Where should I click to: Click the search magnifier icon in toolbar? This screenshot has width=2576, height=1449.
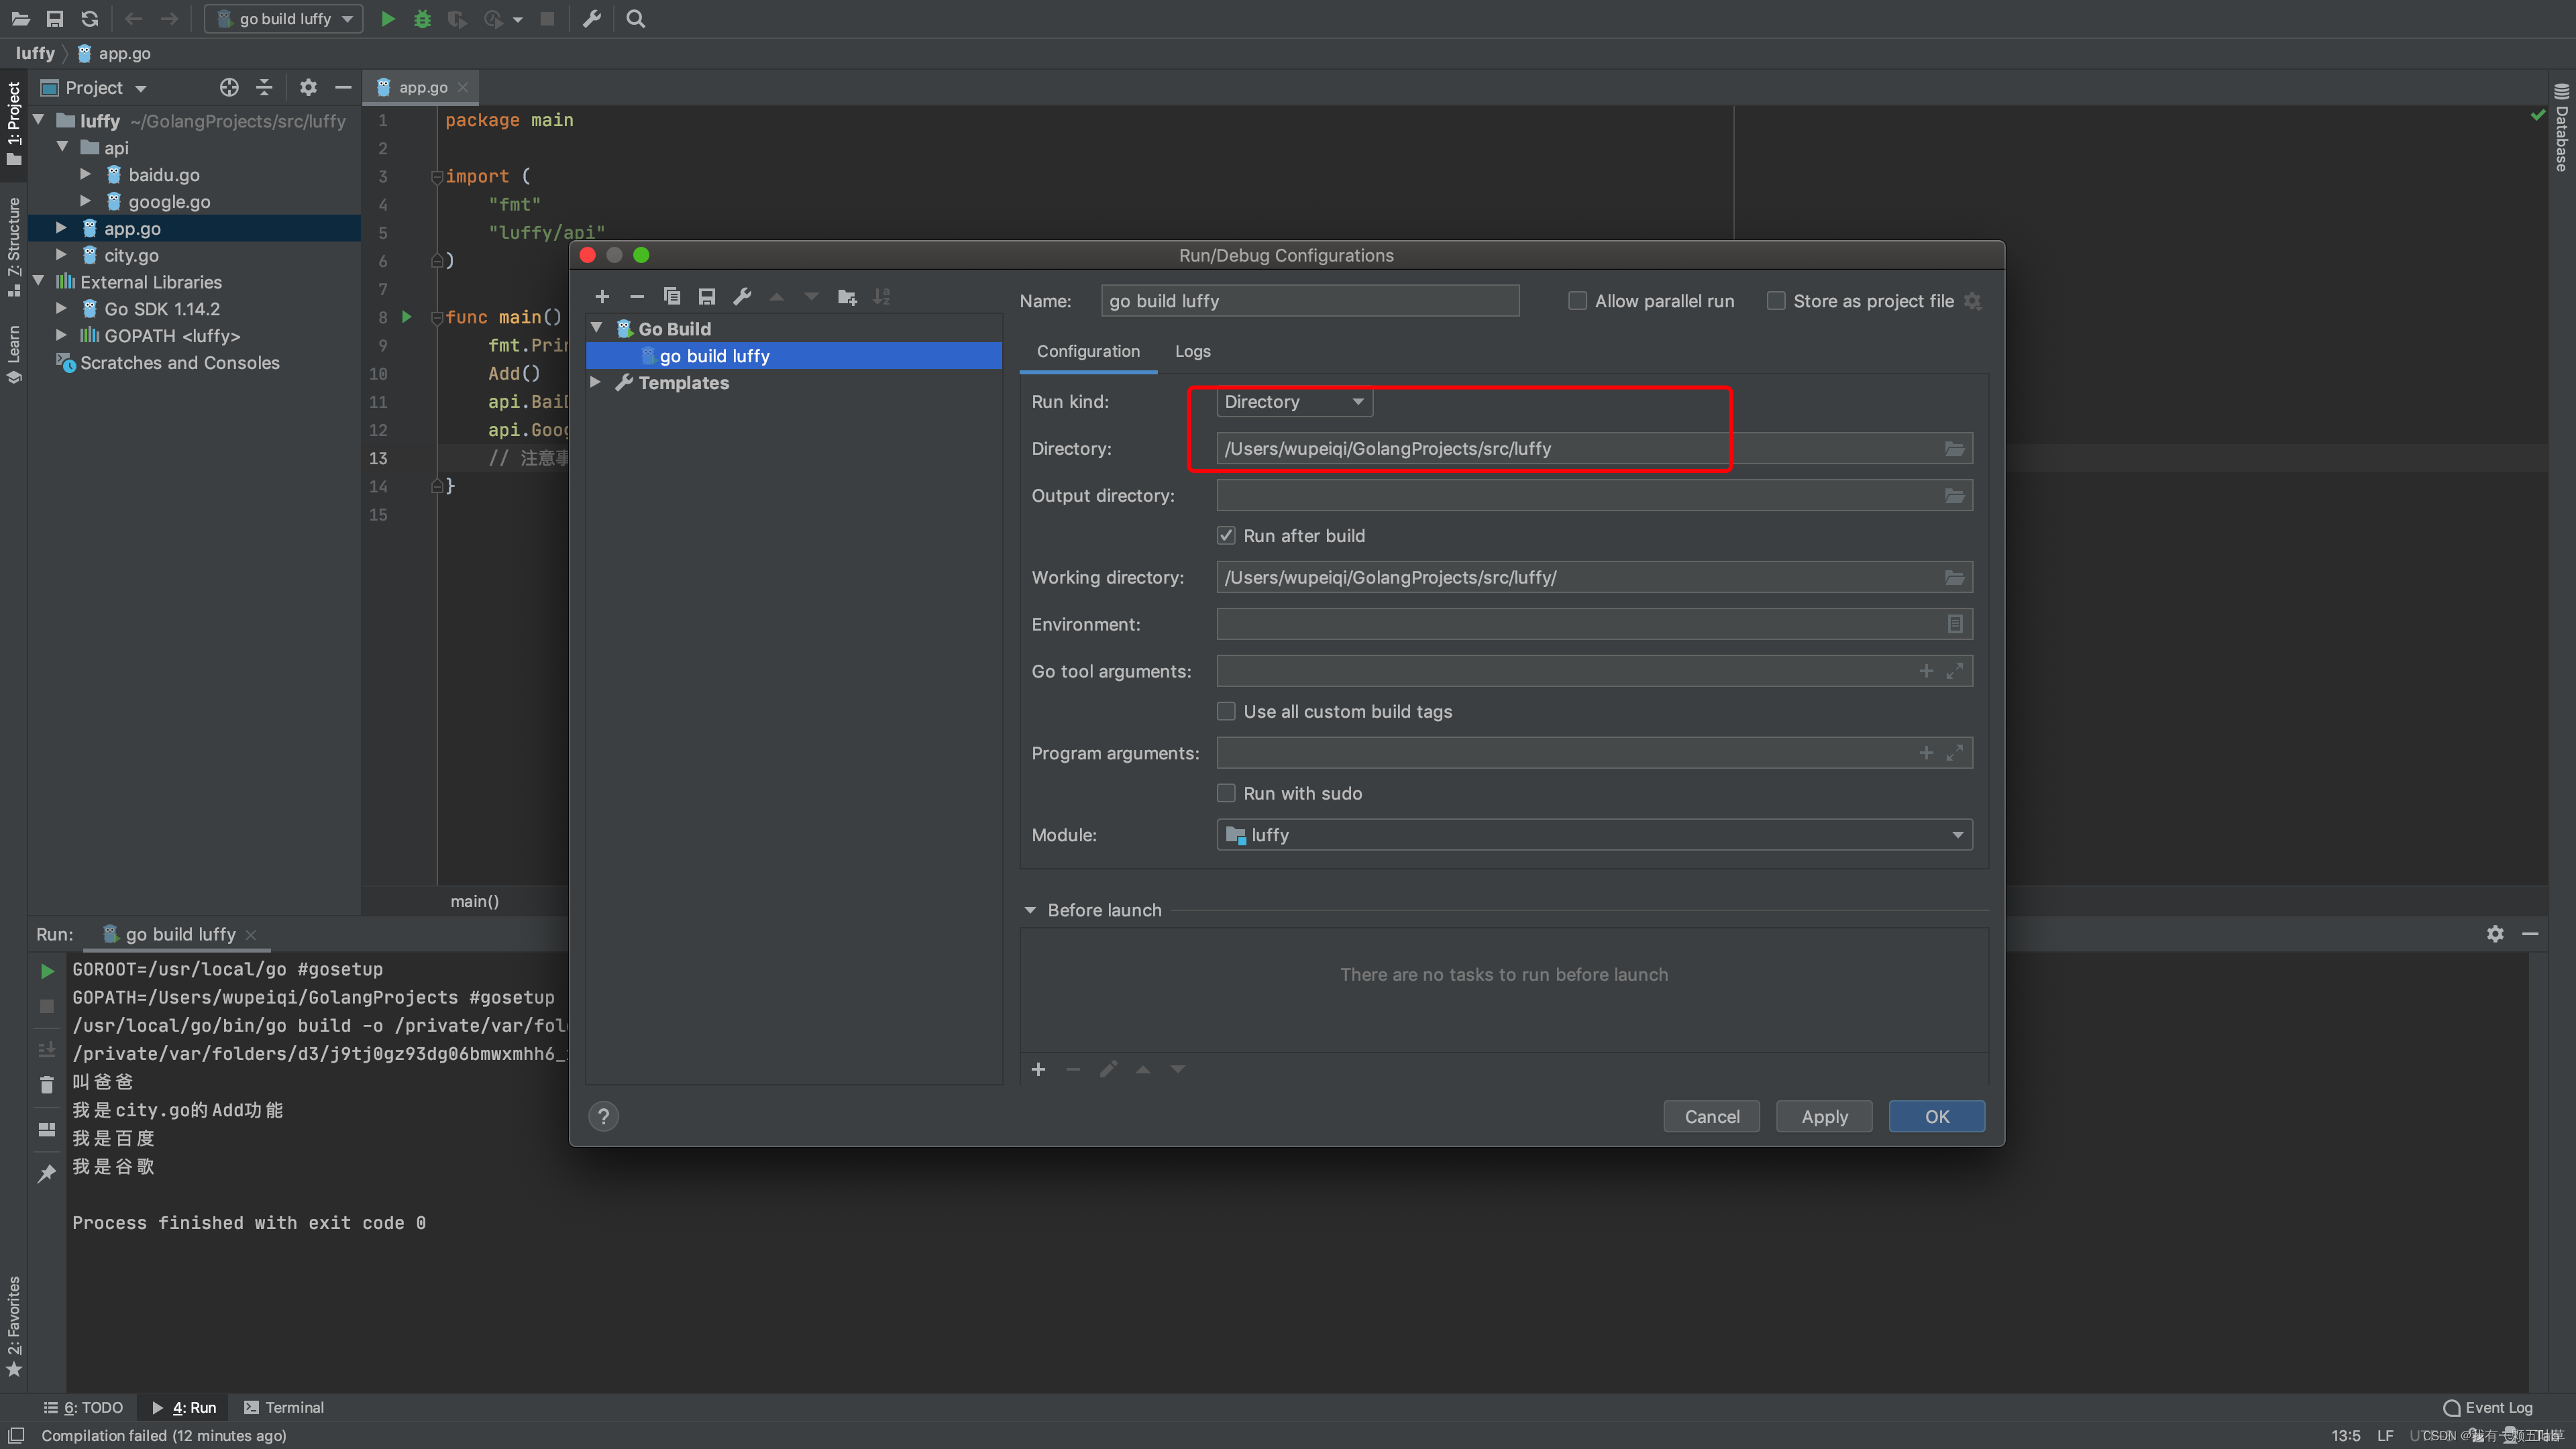[x=635, y=19]
